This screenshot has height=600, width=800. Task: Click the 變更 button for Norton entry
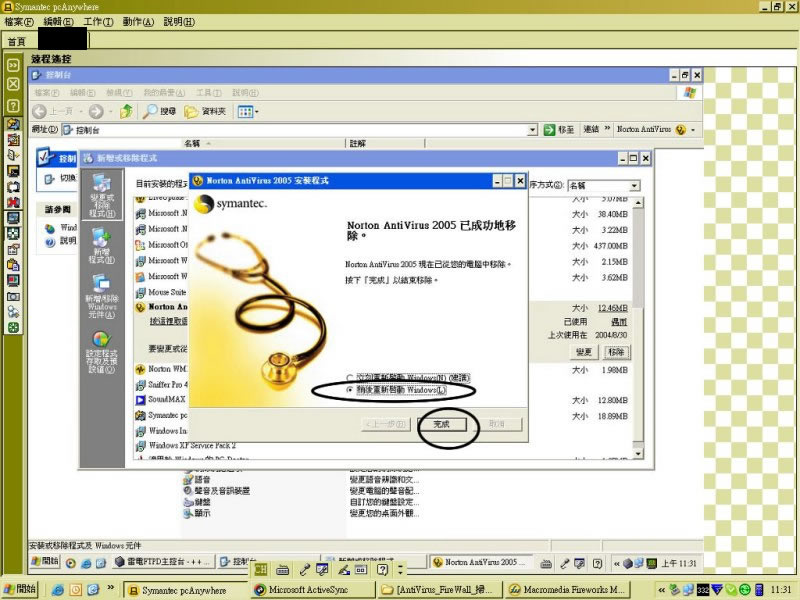pos(584,352)
